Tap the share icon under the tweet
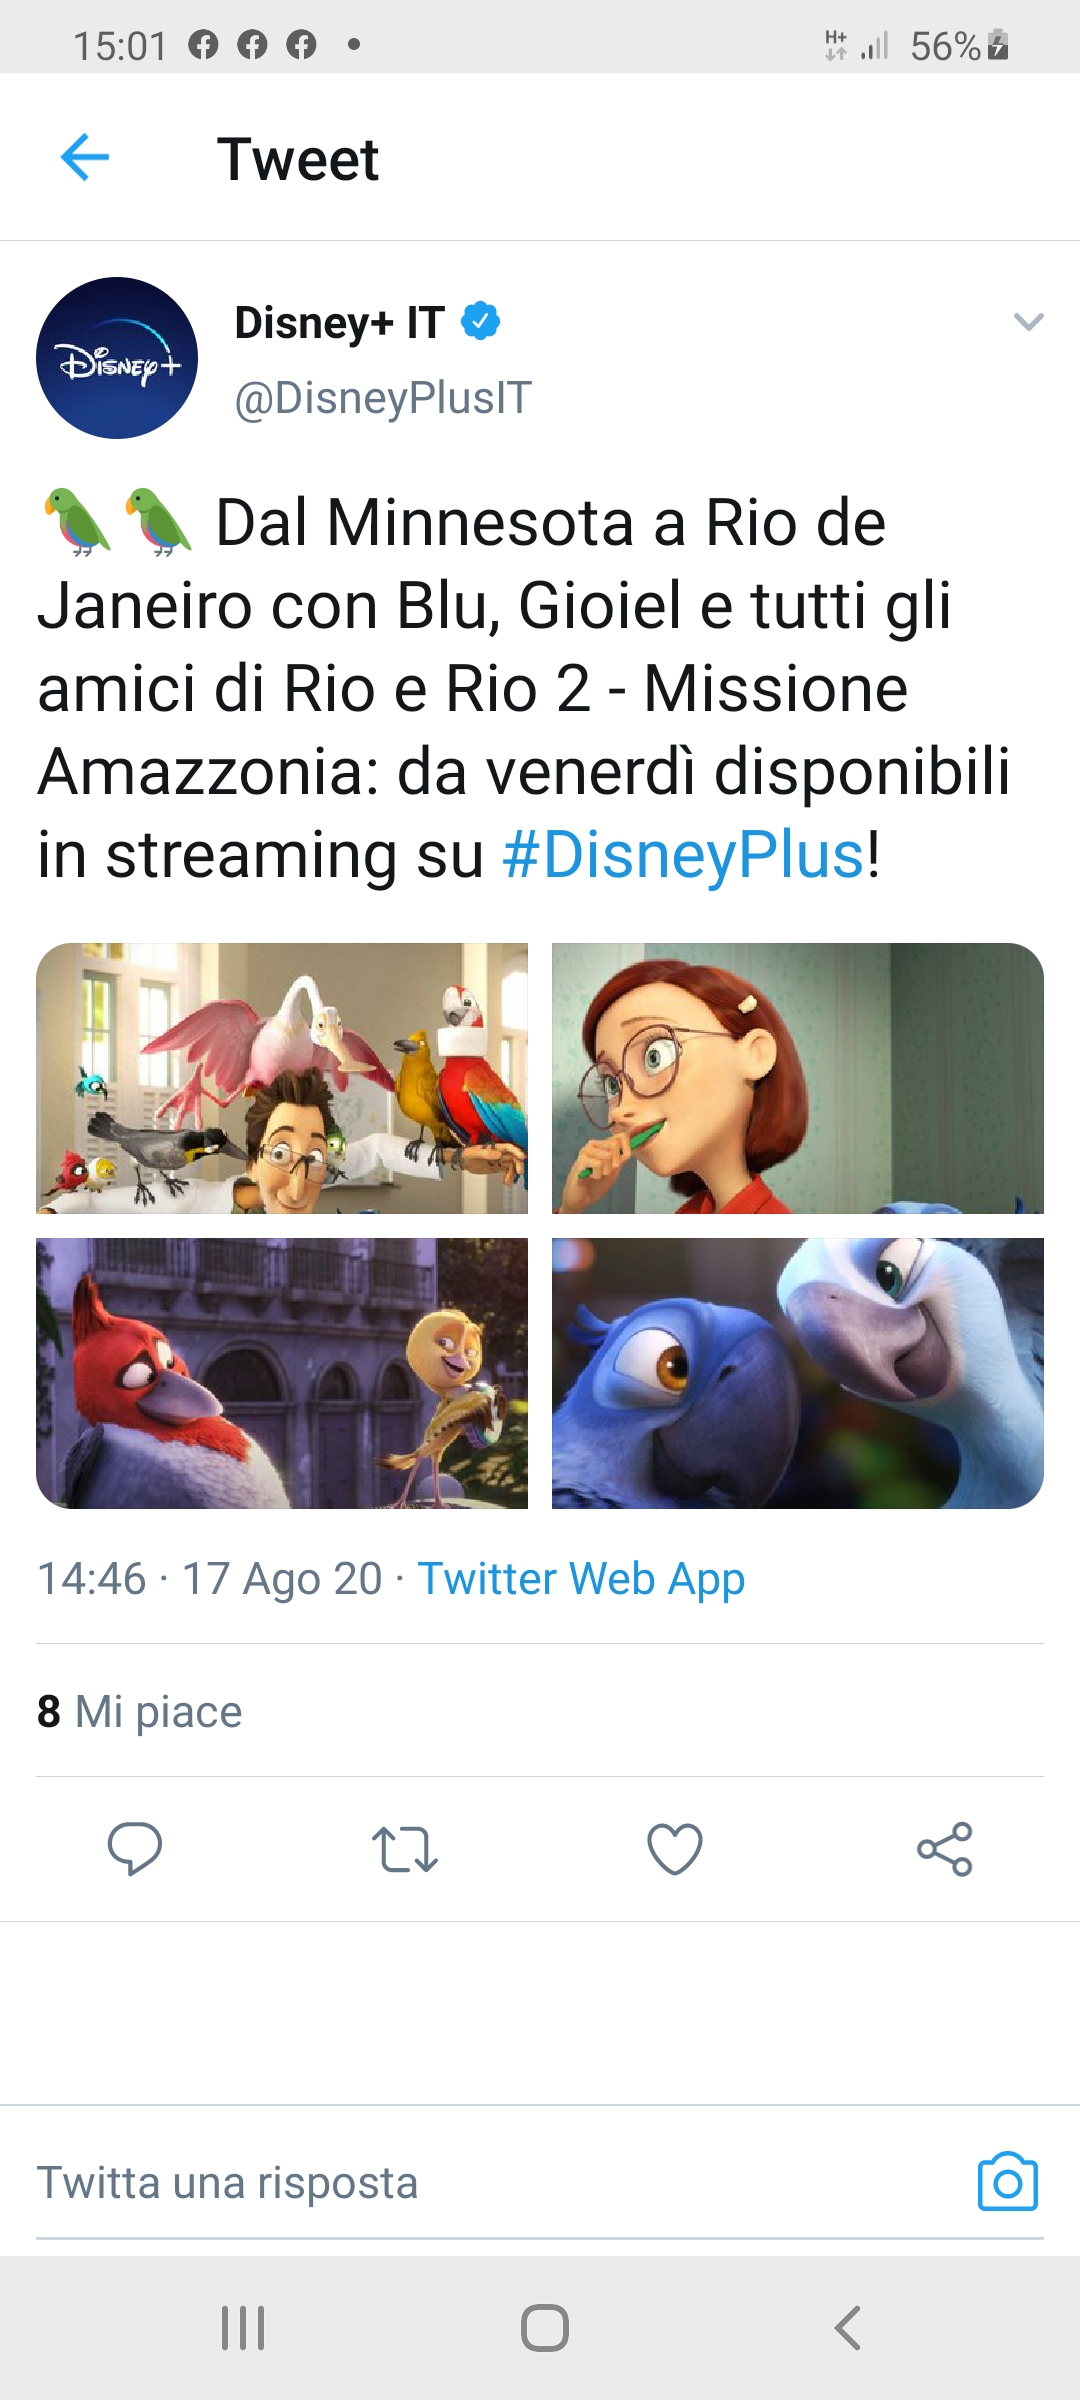 pos(945,1849)
